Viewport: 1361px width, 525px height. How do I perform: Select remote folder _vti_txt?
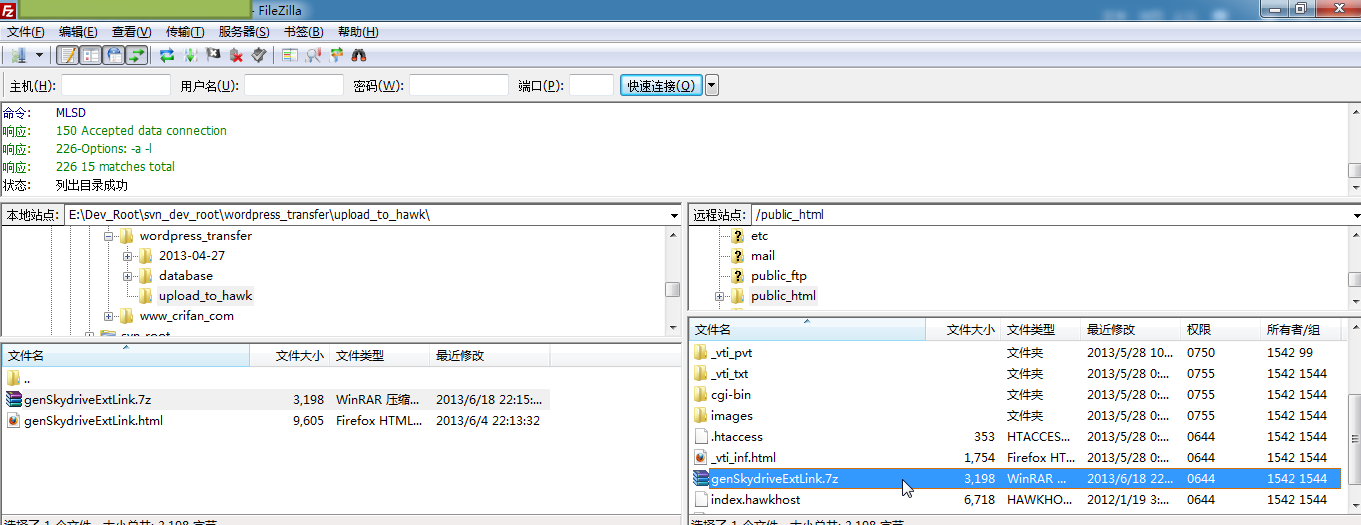1015,373
